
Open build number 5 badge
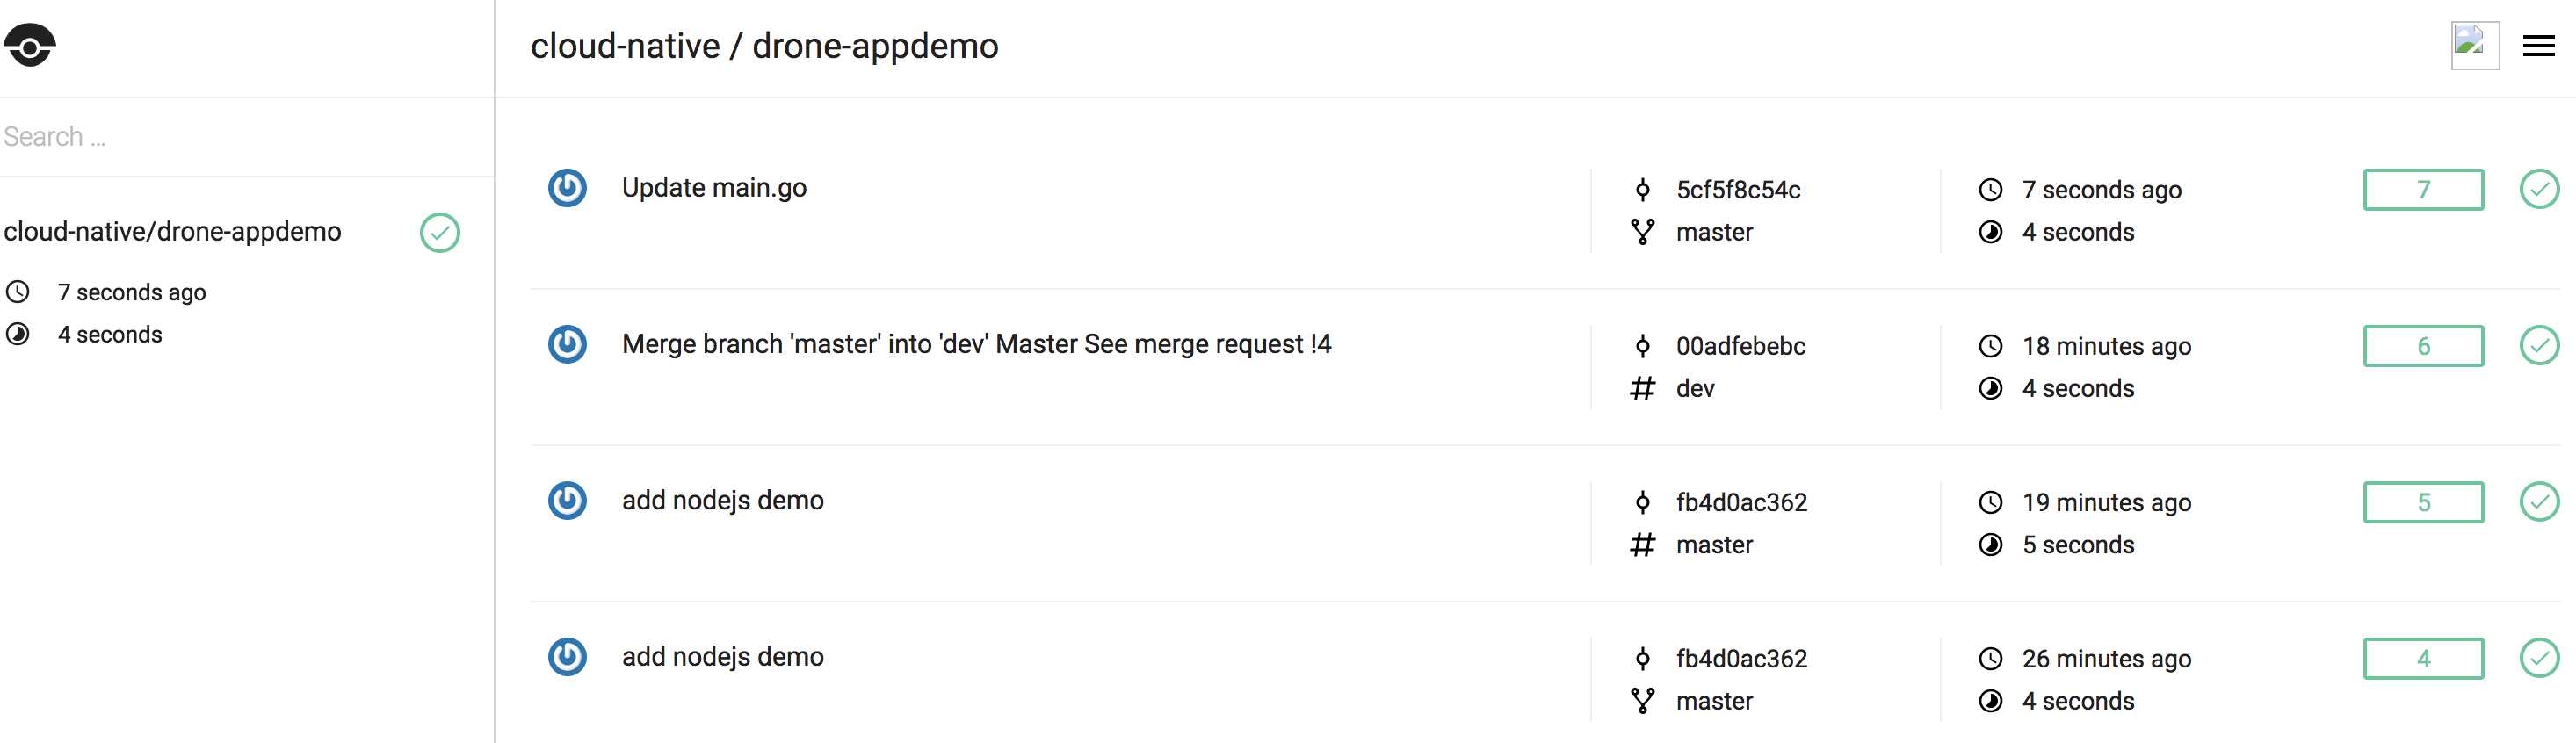2423,502
